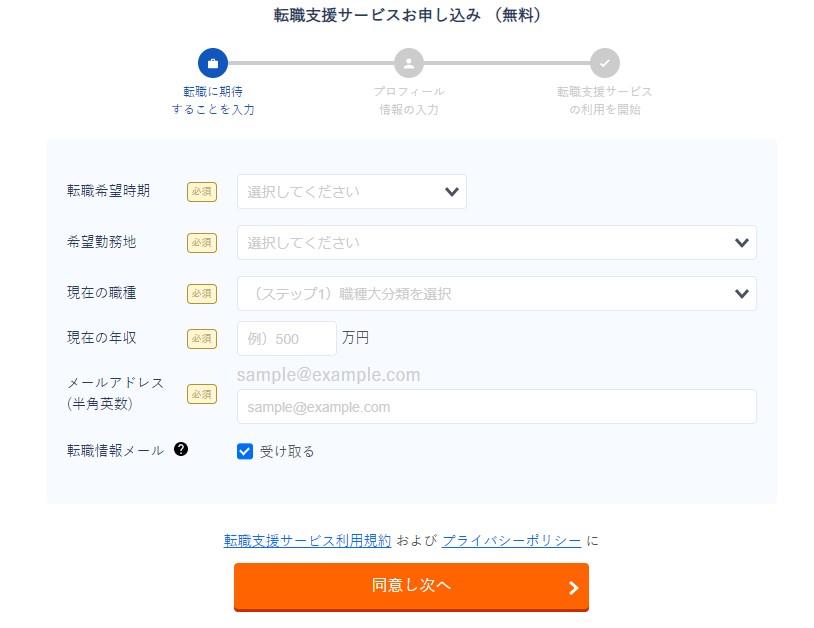This screenshot has height=628, width=814.
Task: Toggle the 受け取る checkbox
Action: coord(245,451)
